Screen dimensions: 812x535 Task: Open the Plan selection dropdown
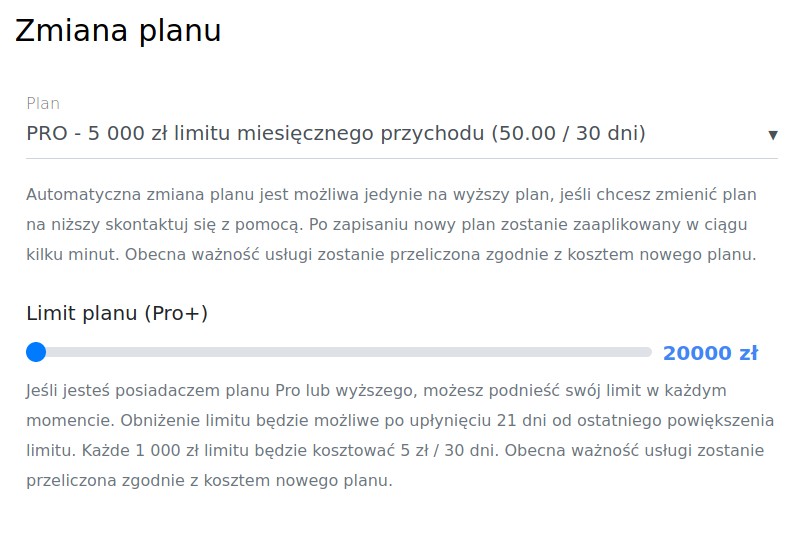(400, 134)
